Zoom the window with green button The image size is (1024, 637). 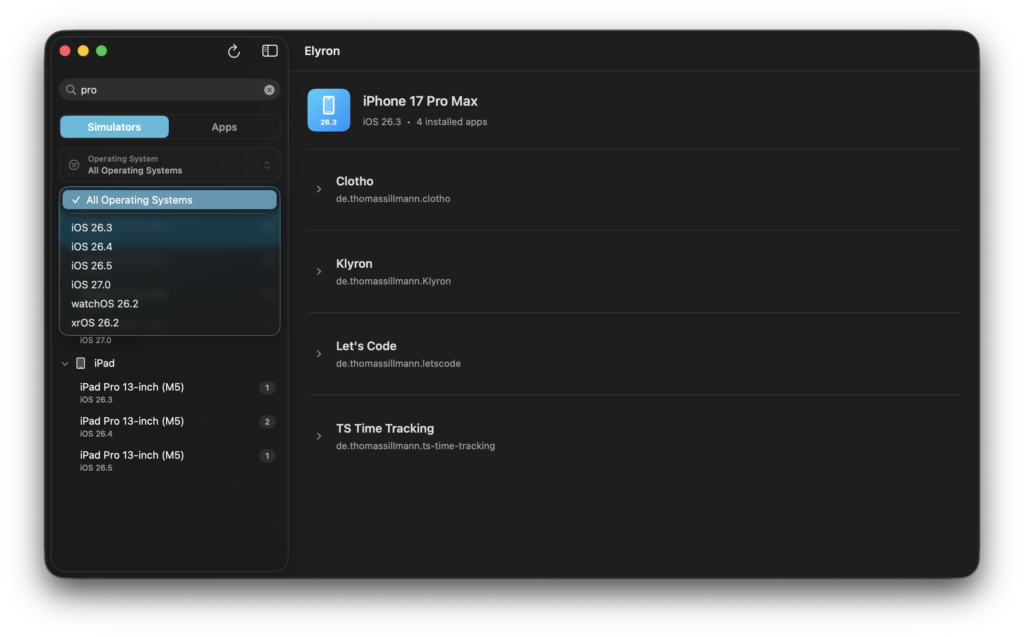[x=101, y=51]
